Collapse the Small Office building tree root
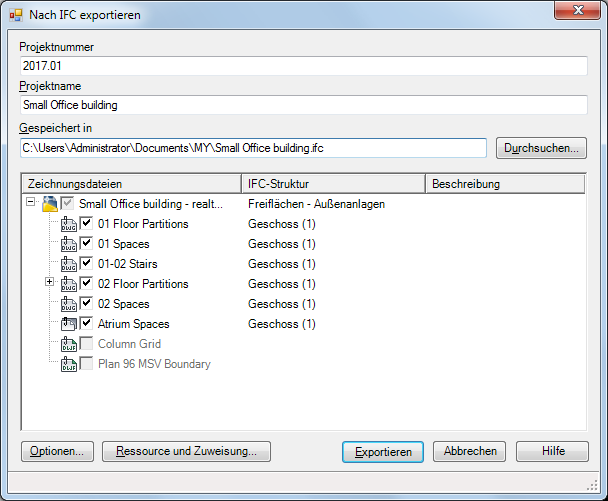 tap(31, 203)
